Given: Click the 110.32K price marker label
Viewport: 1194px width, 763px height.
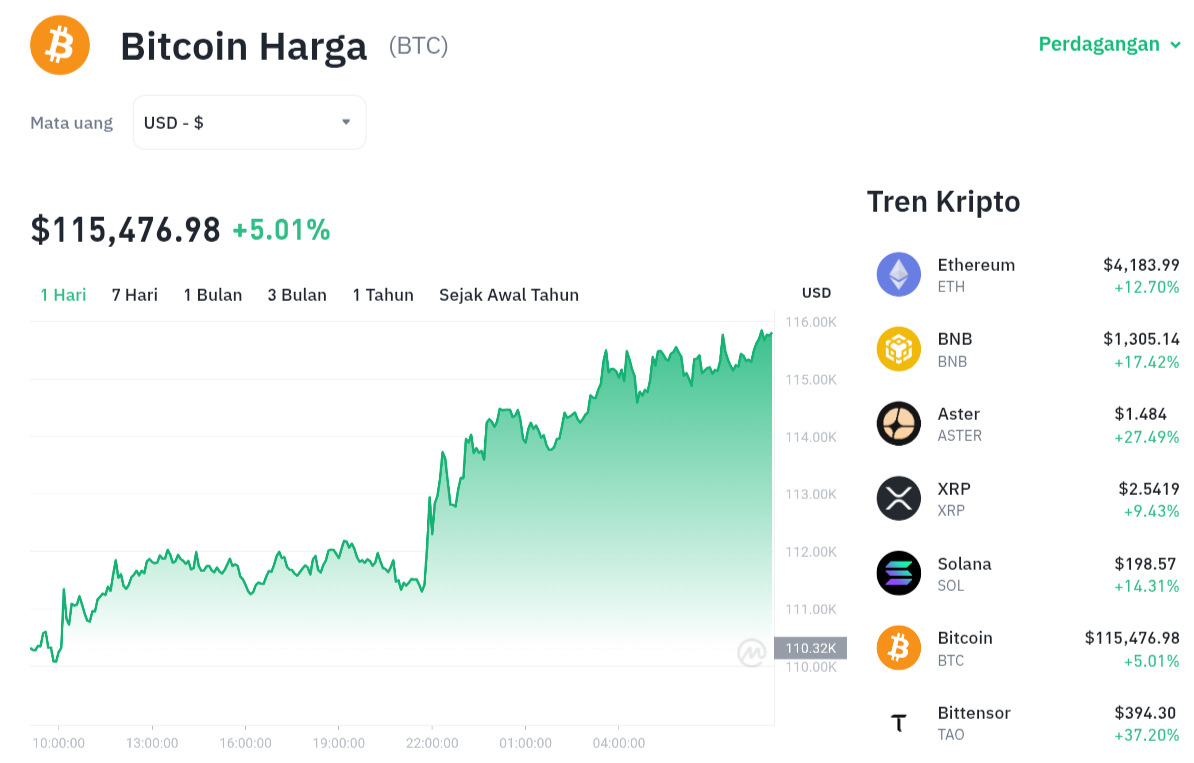Looking at the screenshot, I should tap(811, 648).
